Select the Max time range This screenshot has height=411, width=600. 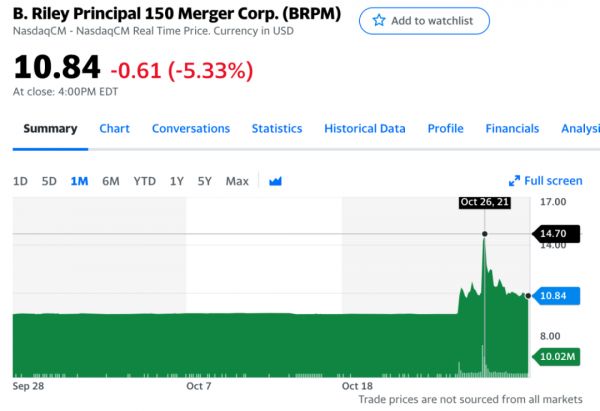pyautogui.click(x=237, y=181)
